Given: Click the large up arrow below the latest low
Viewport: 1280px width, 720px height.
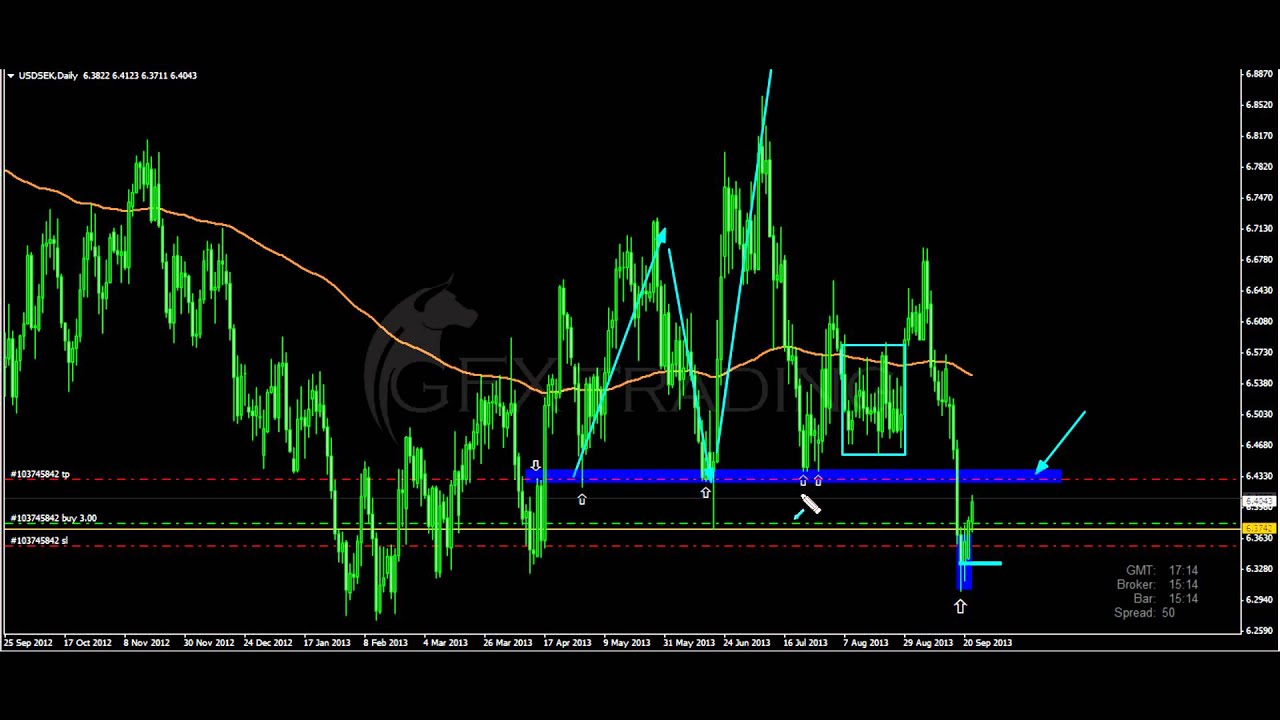Looking at the screenshot, I should [x=960, y=606].
